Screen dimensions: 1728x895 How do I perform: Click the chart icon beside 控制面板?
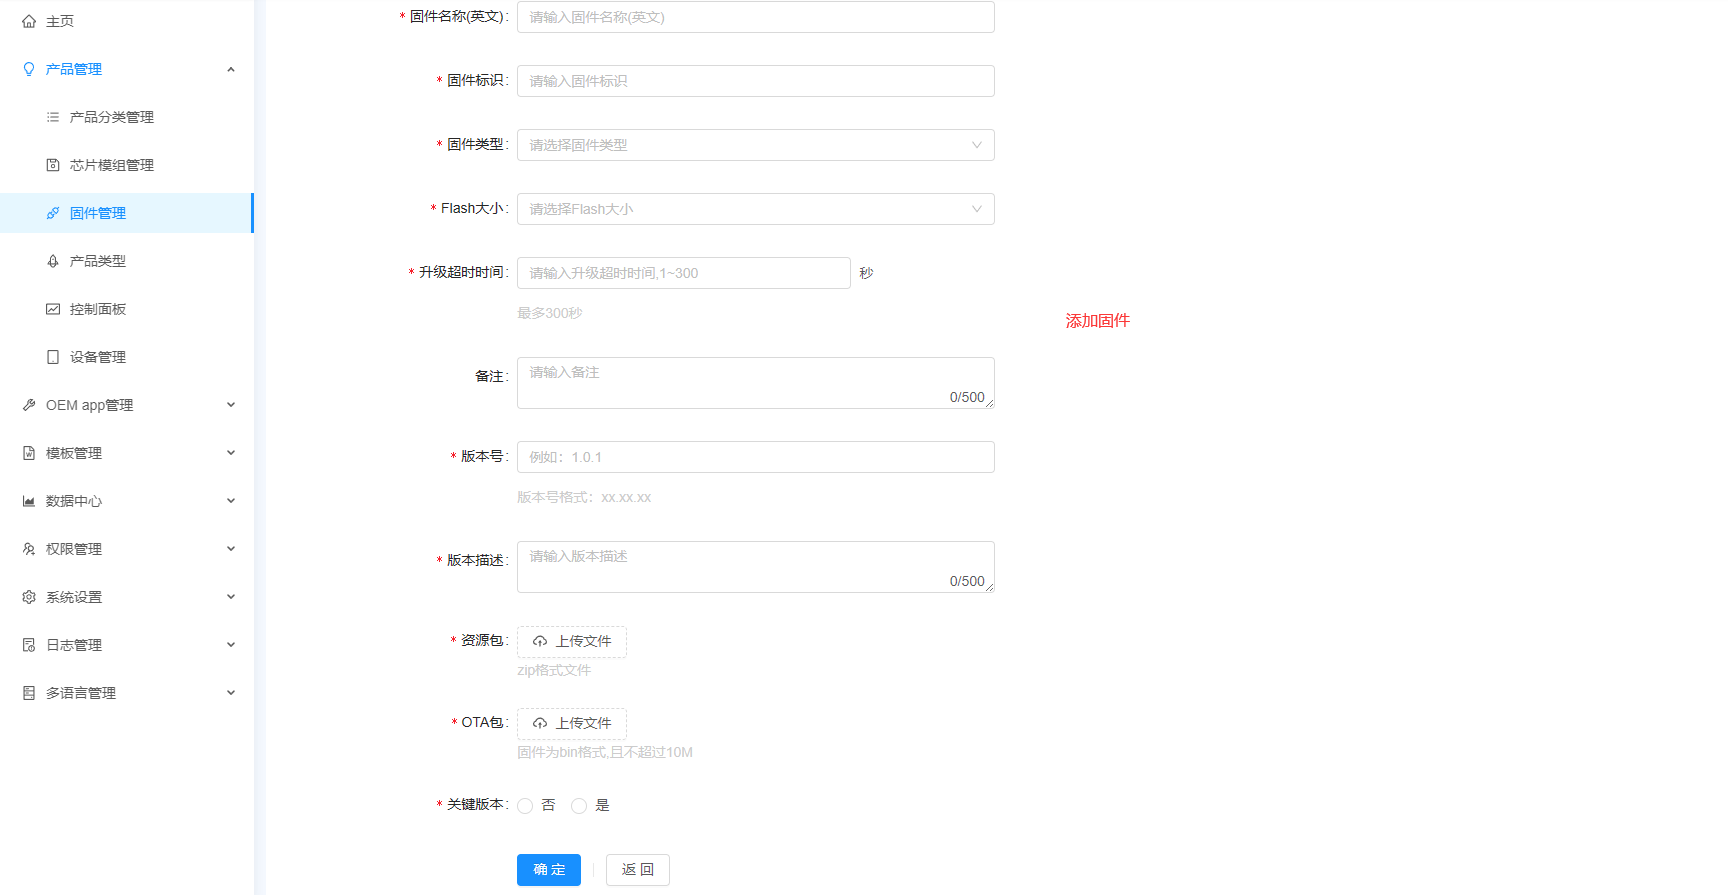pyautogui.click(x=53, y=309)
